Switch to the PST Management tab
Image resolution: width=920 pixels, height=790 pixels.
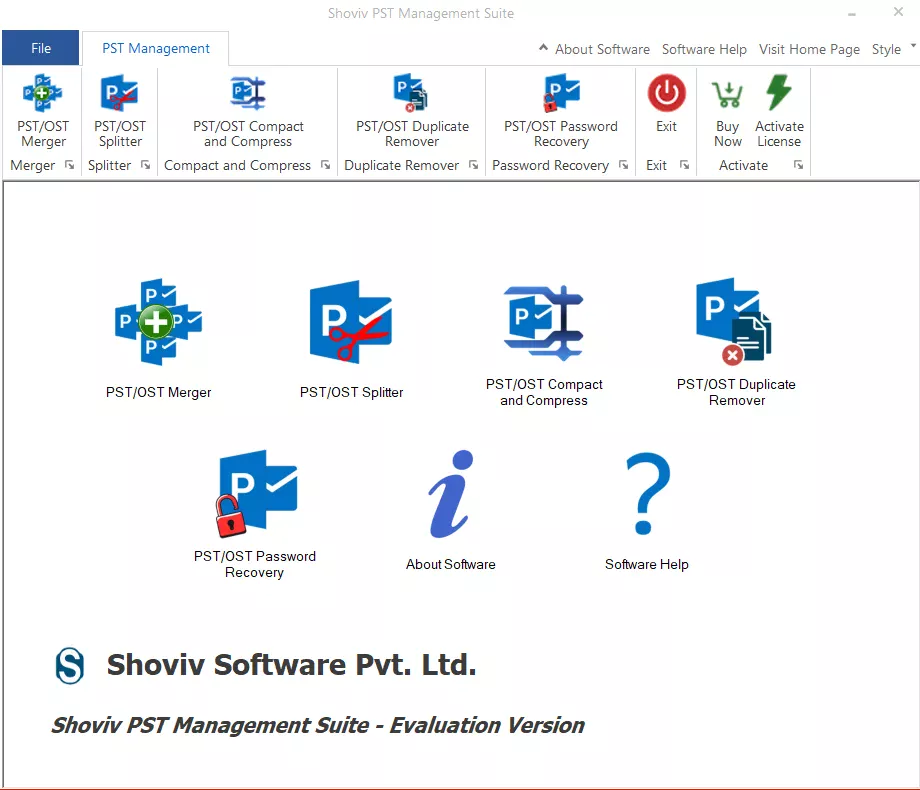pos(155,48)
